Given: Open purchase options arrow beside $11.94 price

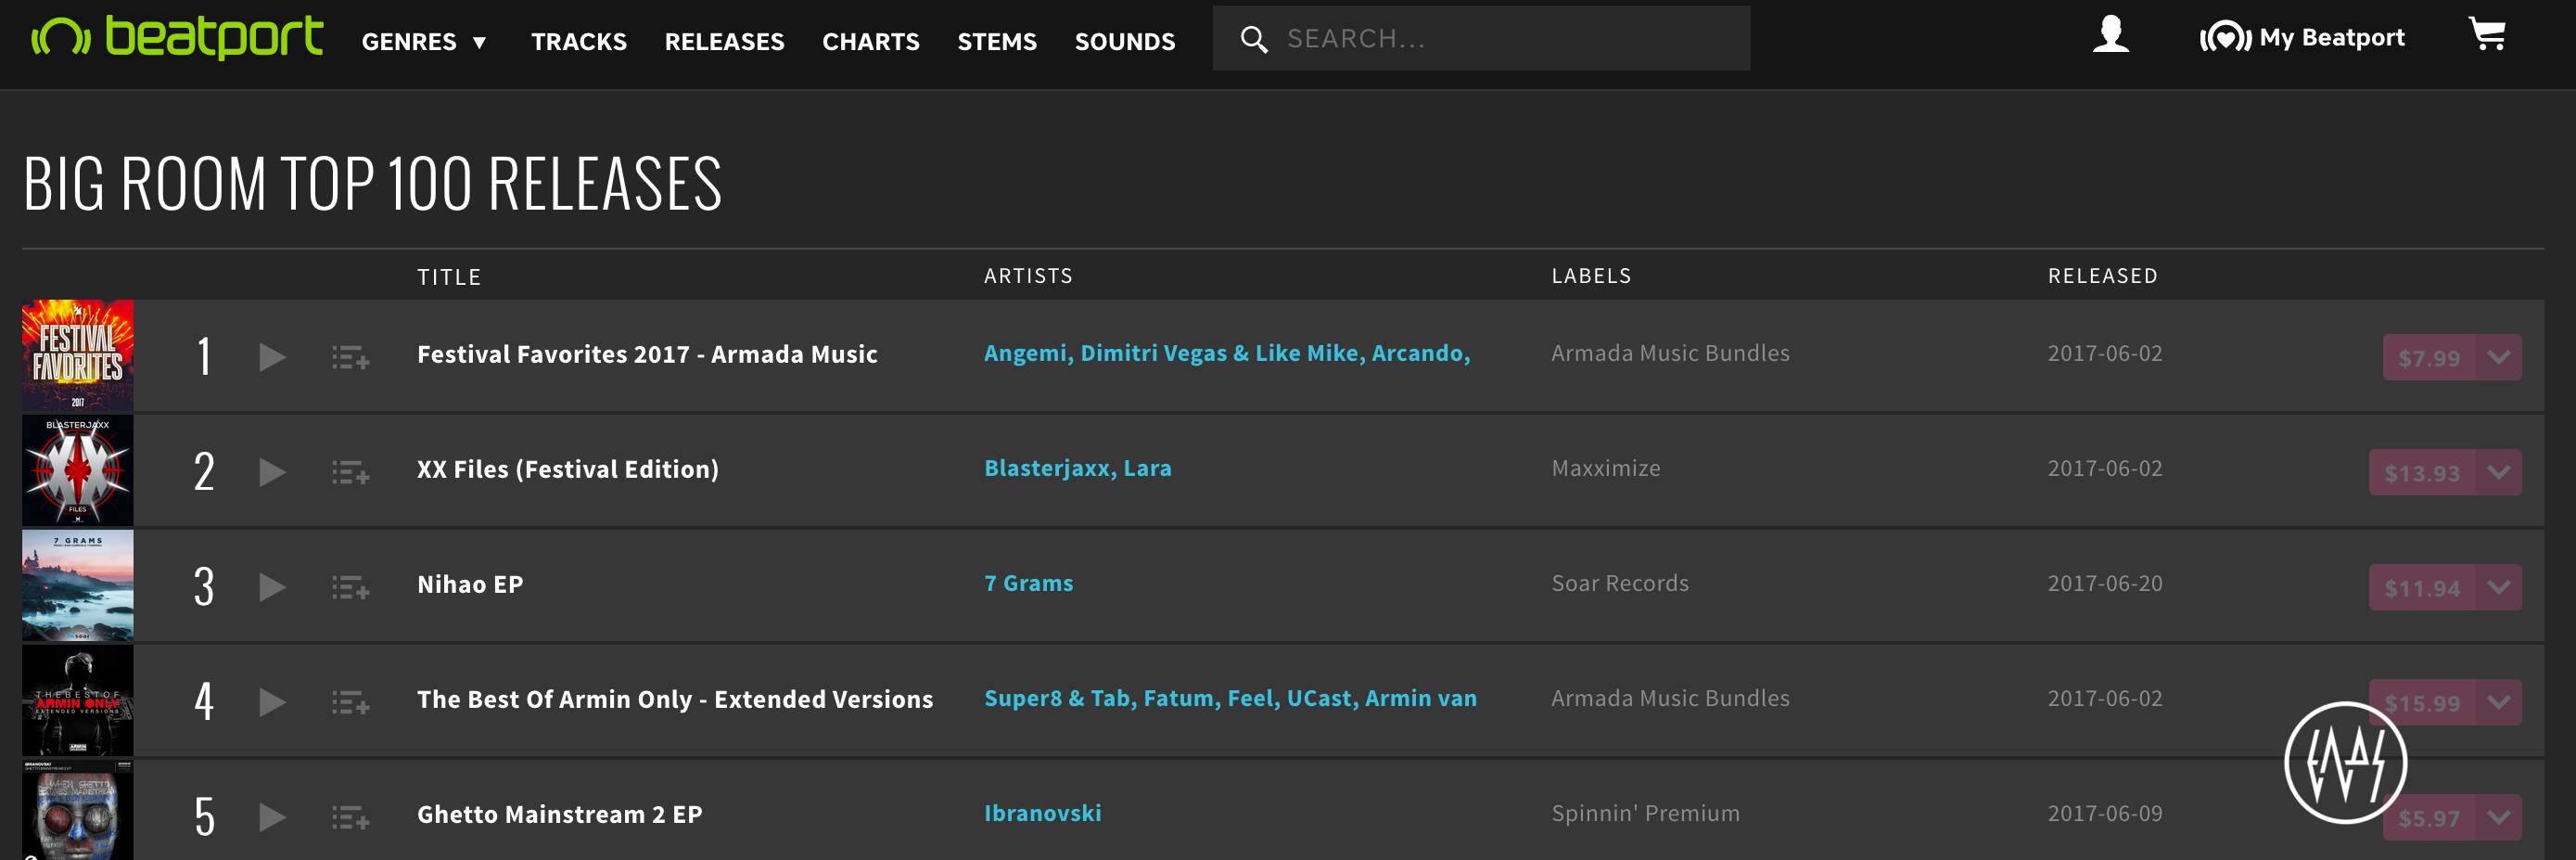Looking at the screenshot, I should pyautogui.click(x=2498, y=588).
